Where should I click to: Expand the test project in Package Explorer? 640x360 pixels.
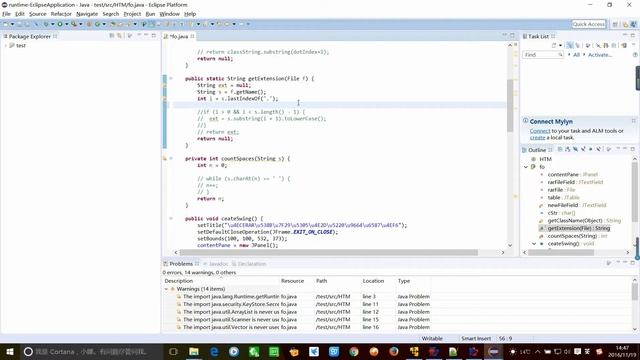6,45
